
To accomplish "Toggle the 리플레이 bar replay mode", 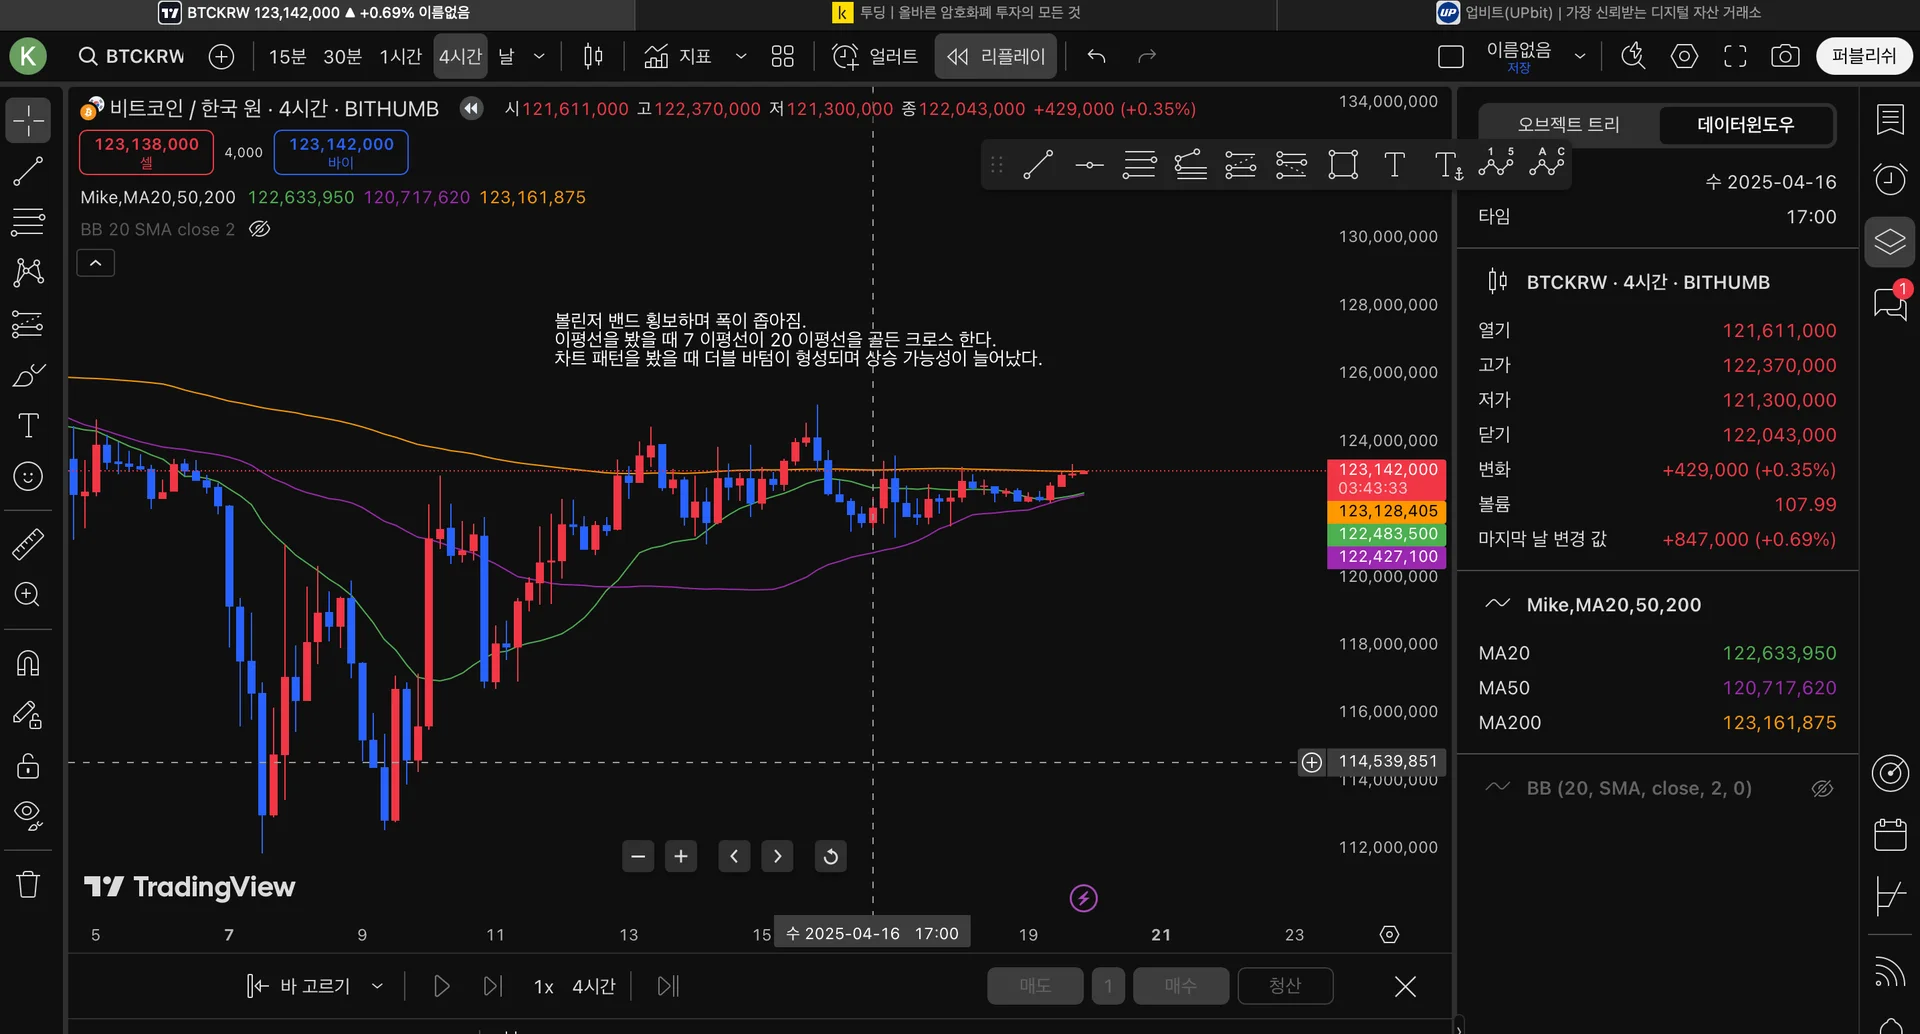I will click(996, 56).
